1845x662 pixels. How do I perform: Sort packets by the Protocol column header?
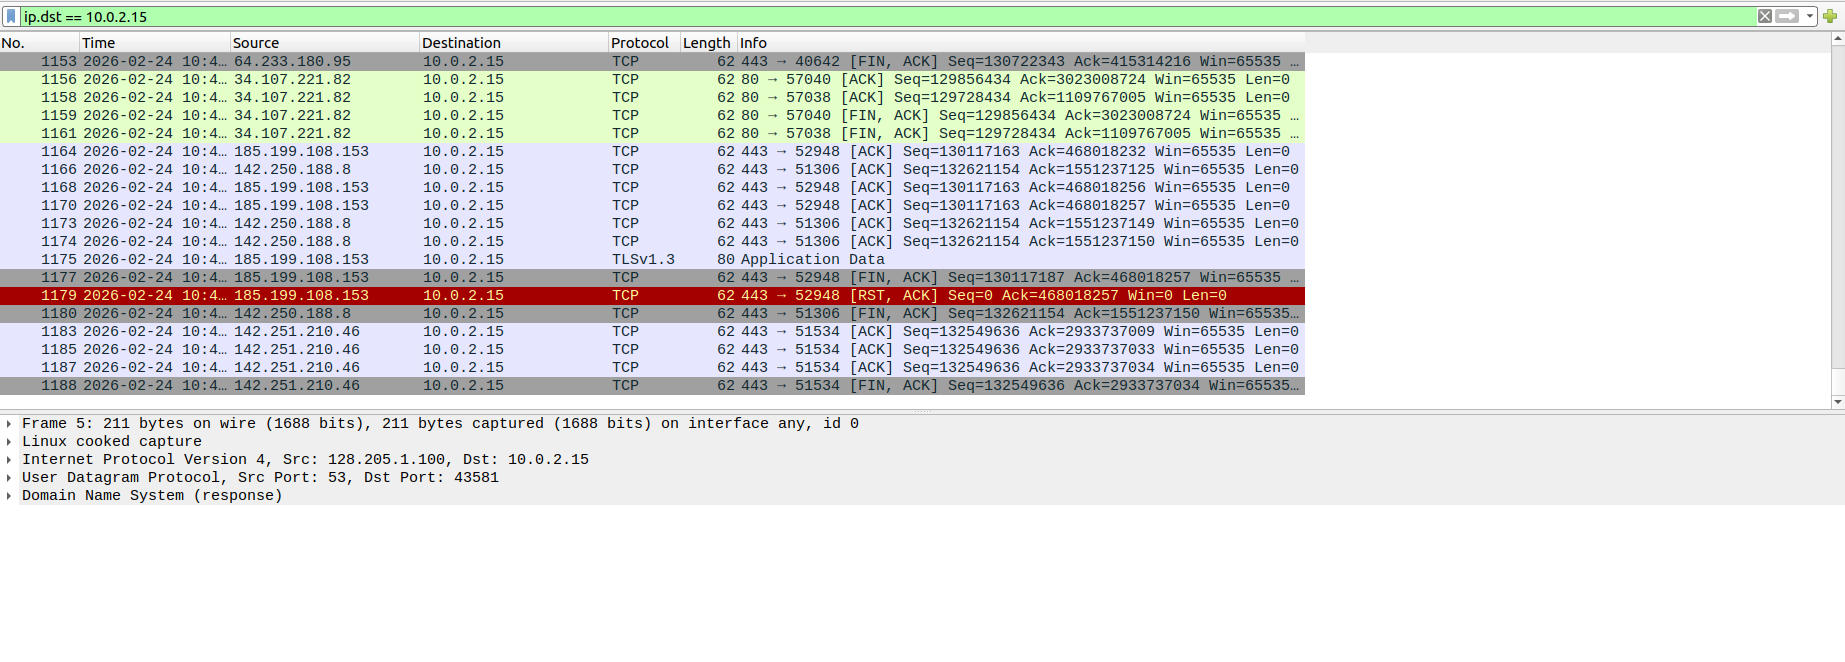(644, 43)
